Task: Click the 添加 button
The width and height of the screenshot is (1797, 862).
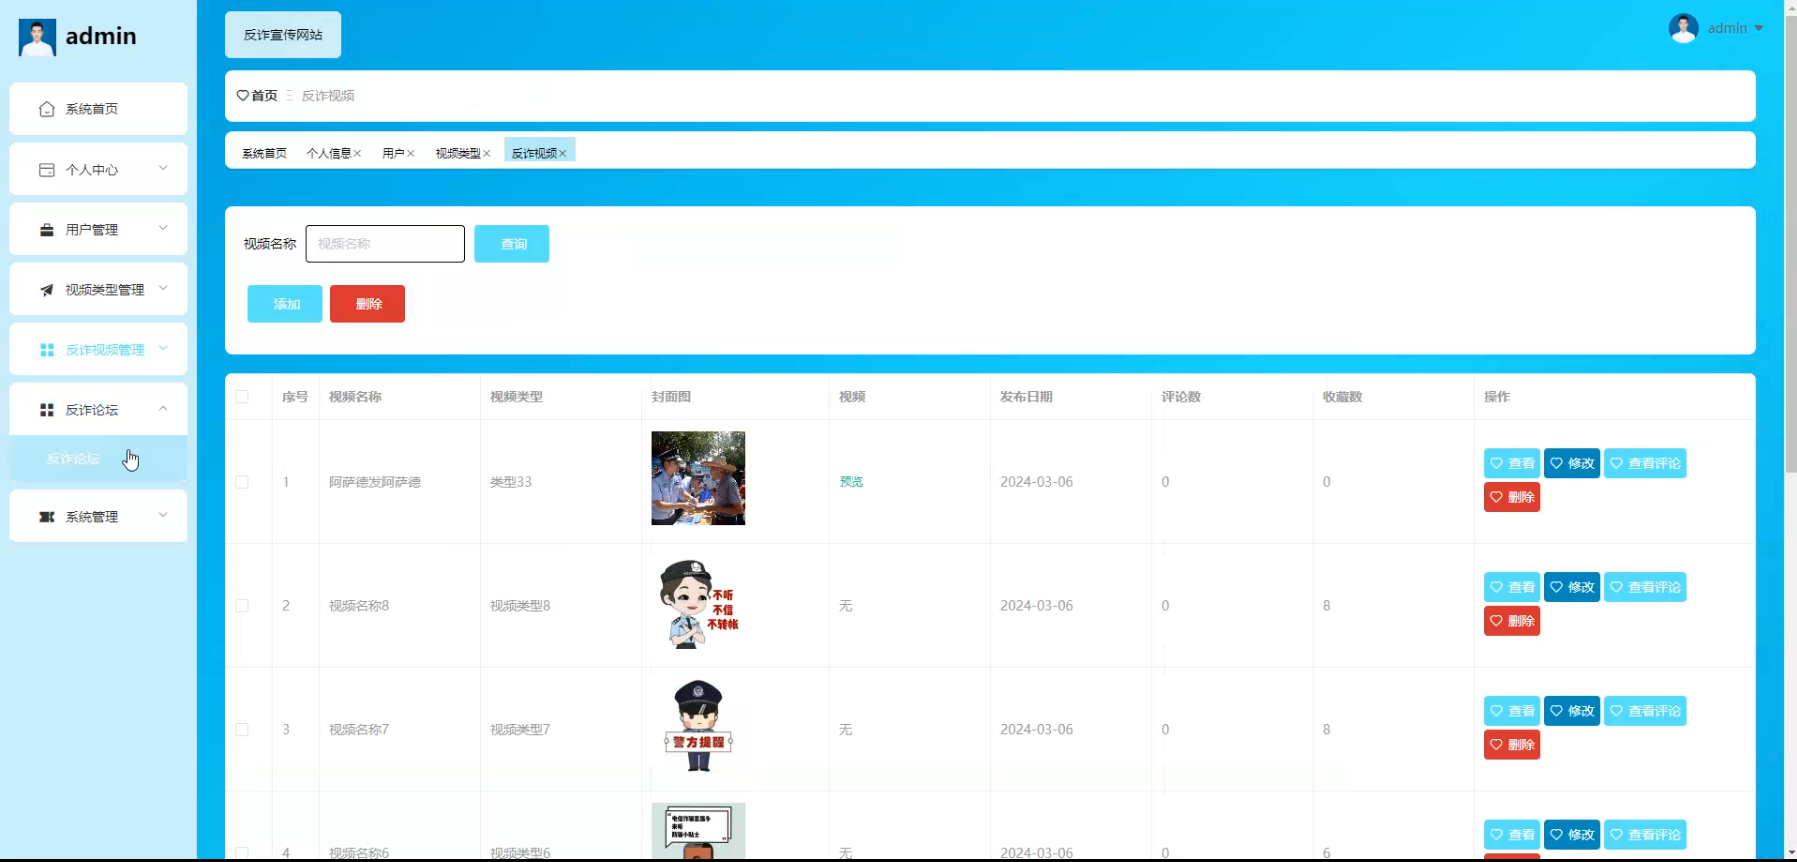Action: (285, 304)
